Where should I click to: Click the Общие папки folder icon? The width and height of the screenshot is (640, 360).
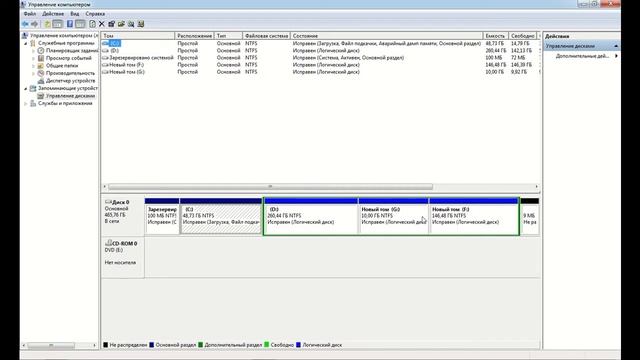(x=41, y=66)
